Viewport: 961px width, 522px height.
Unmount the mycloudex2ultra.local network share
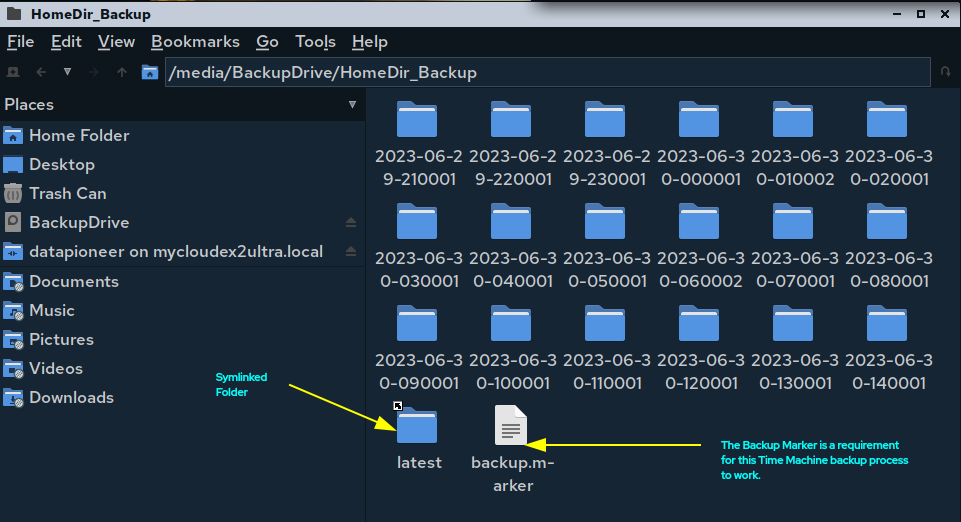pyautogui.click(x=351, y=251)
